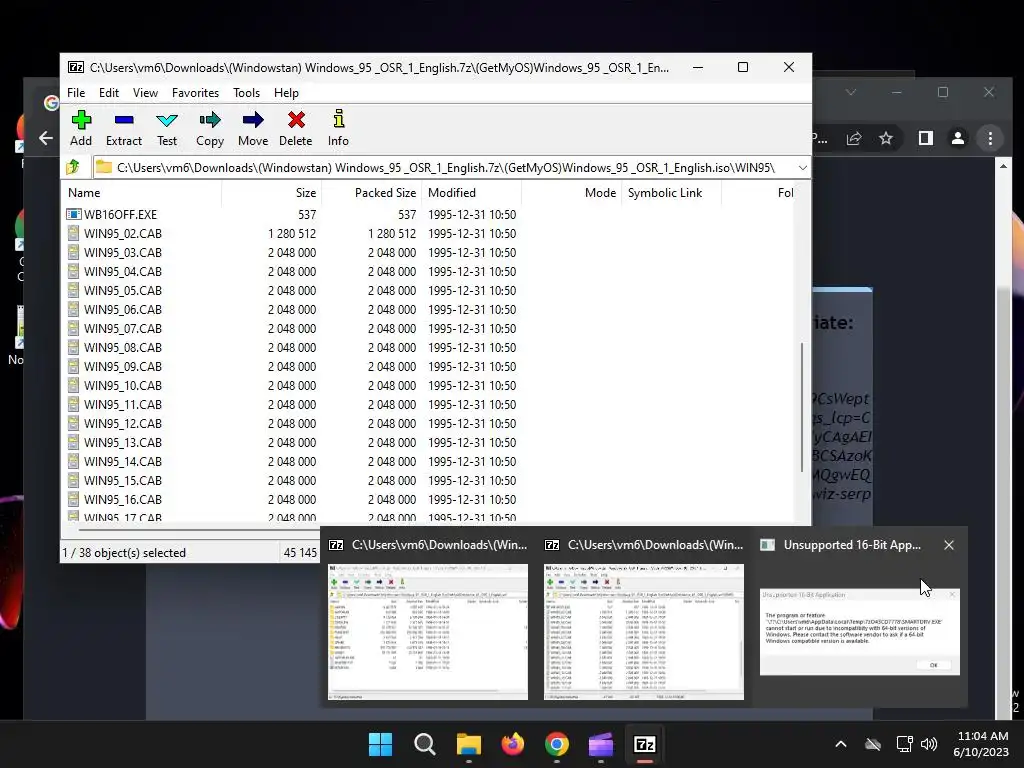Open the File menu

[x=76, y=93]
